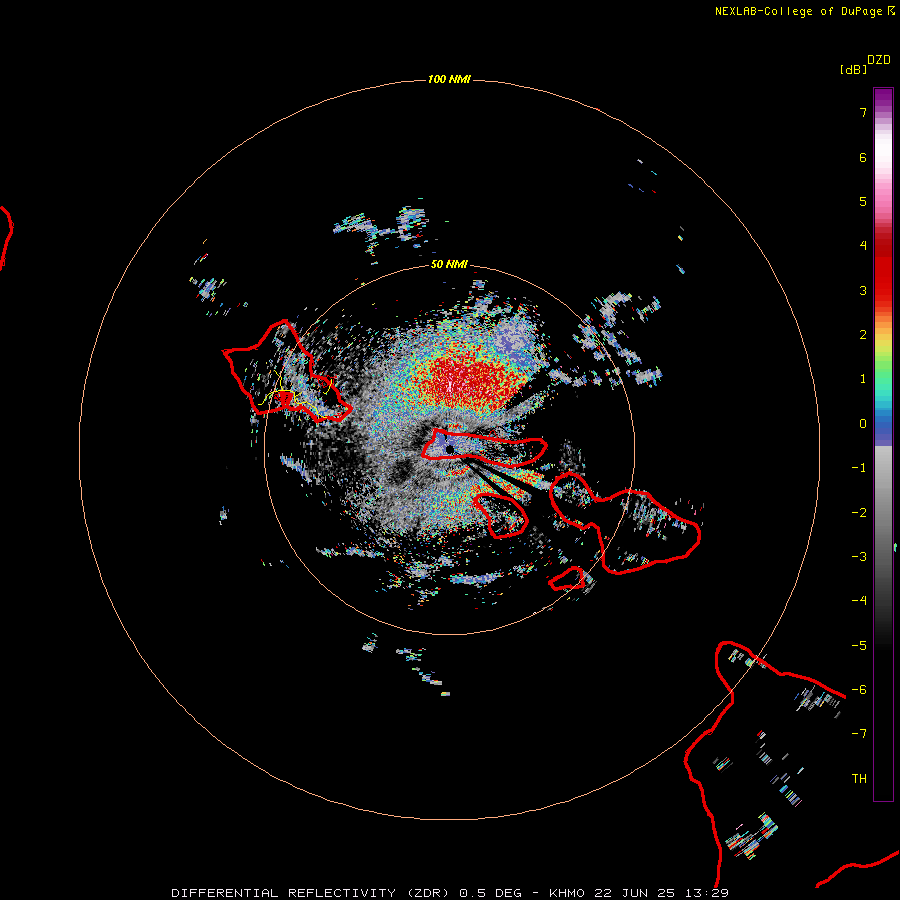Click the -6 dB legend tick label

coord(859,690)
